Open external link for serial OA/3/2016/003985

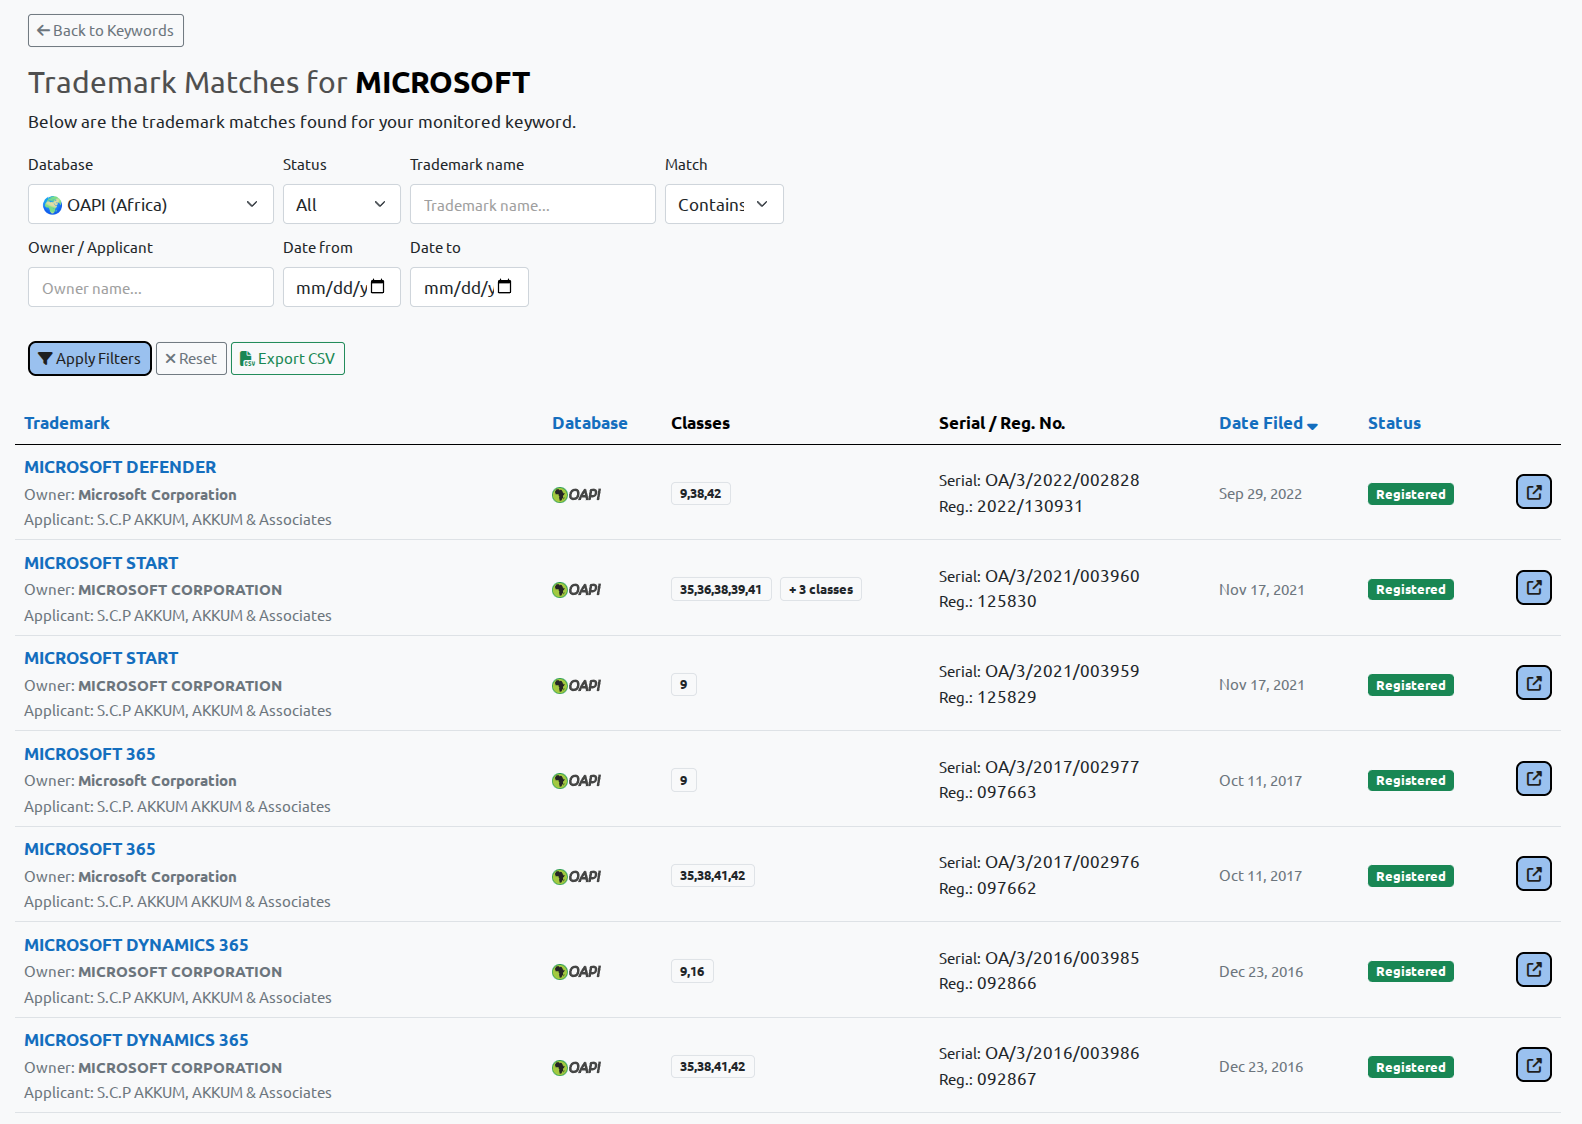[1533, 969]
